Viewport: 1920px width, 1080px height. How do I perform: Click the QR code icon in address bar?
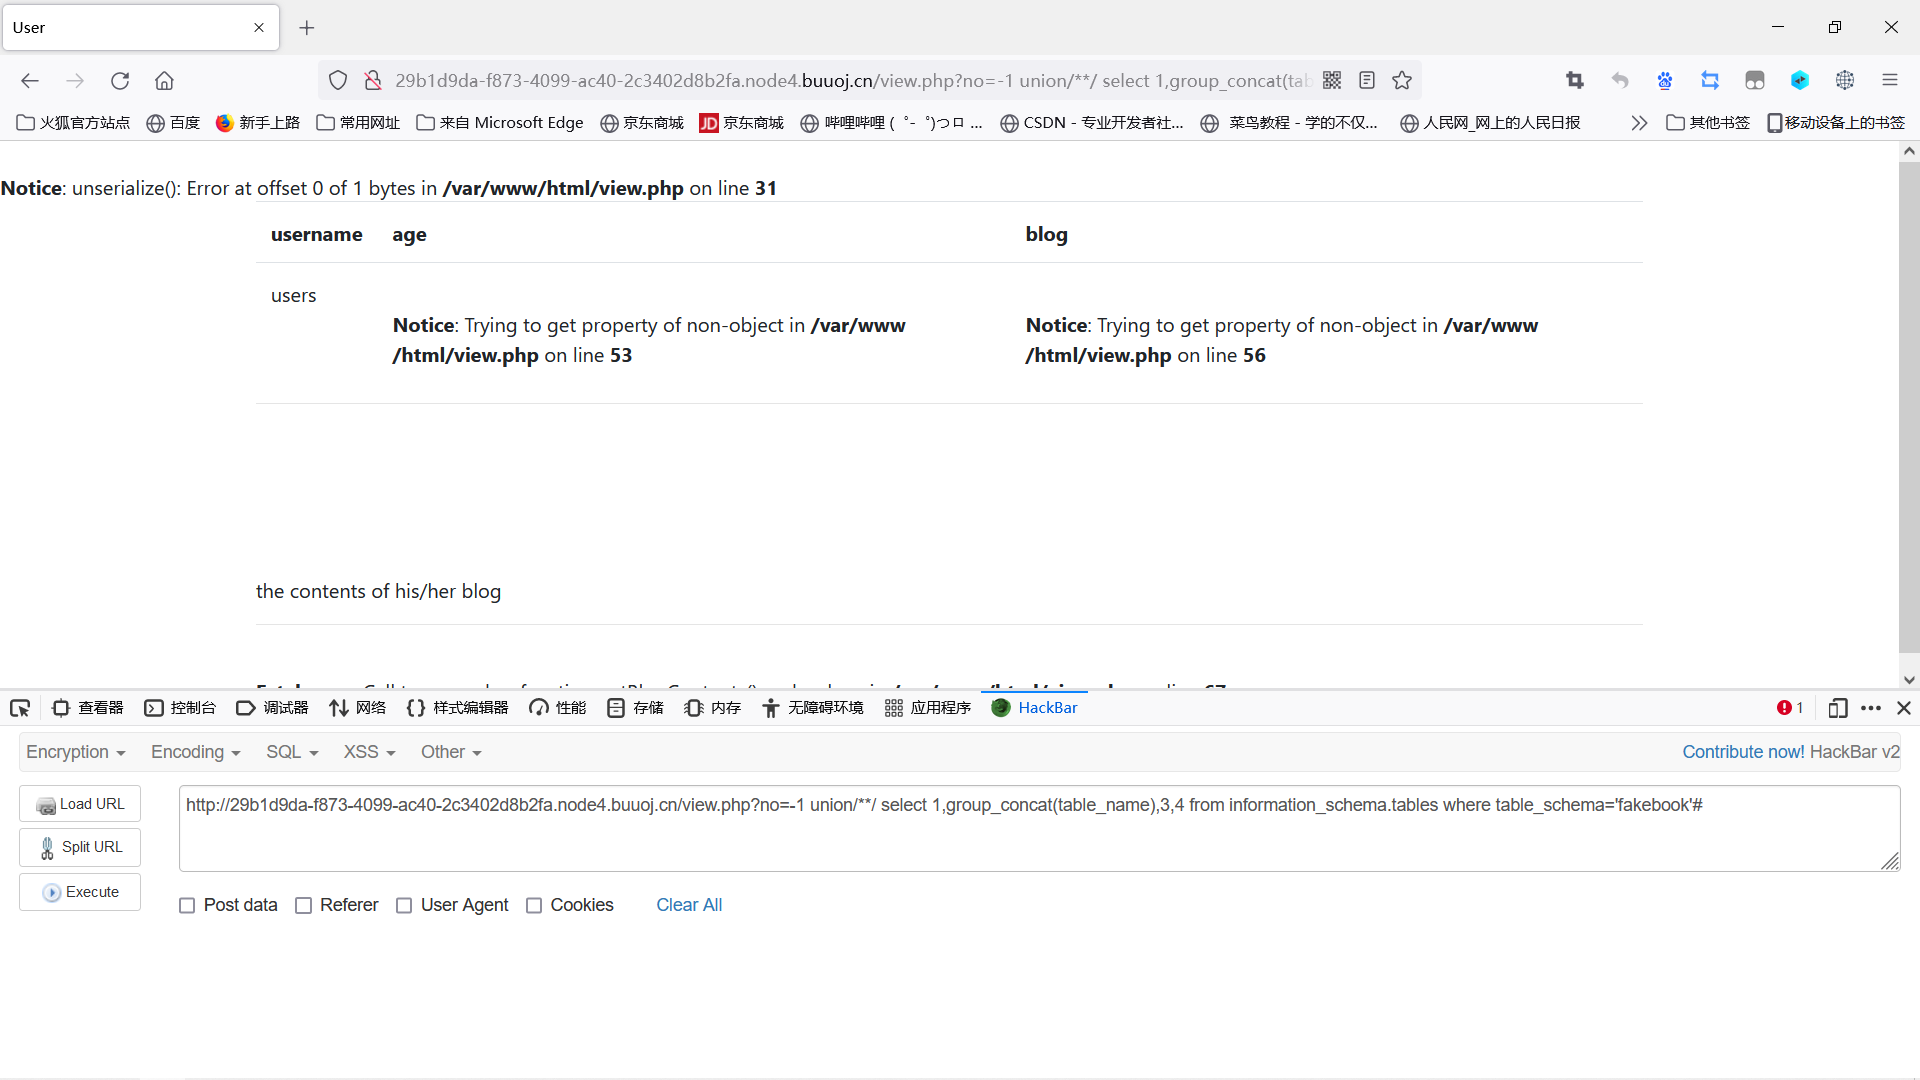pos(1332,81)
